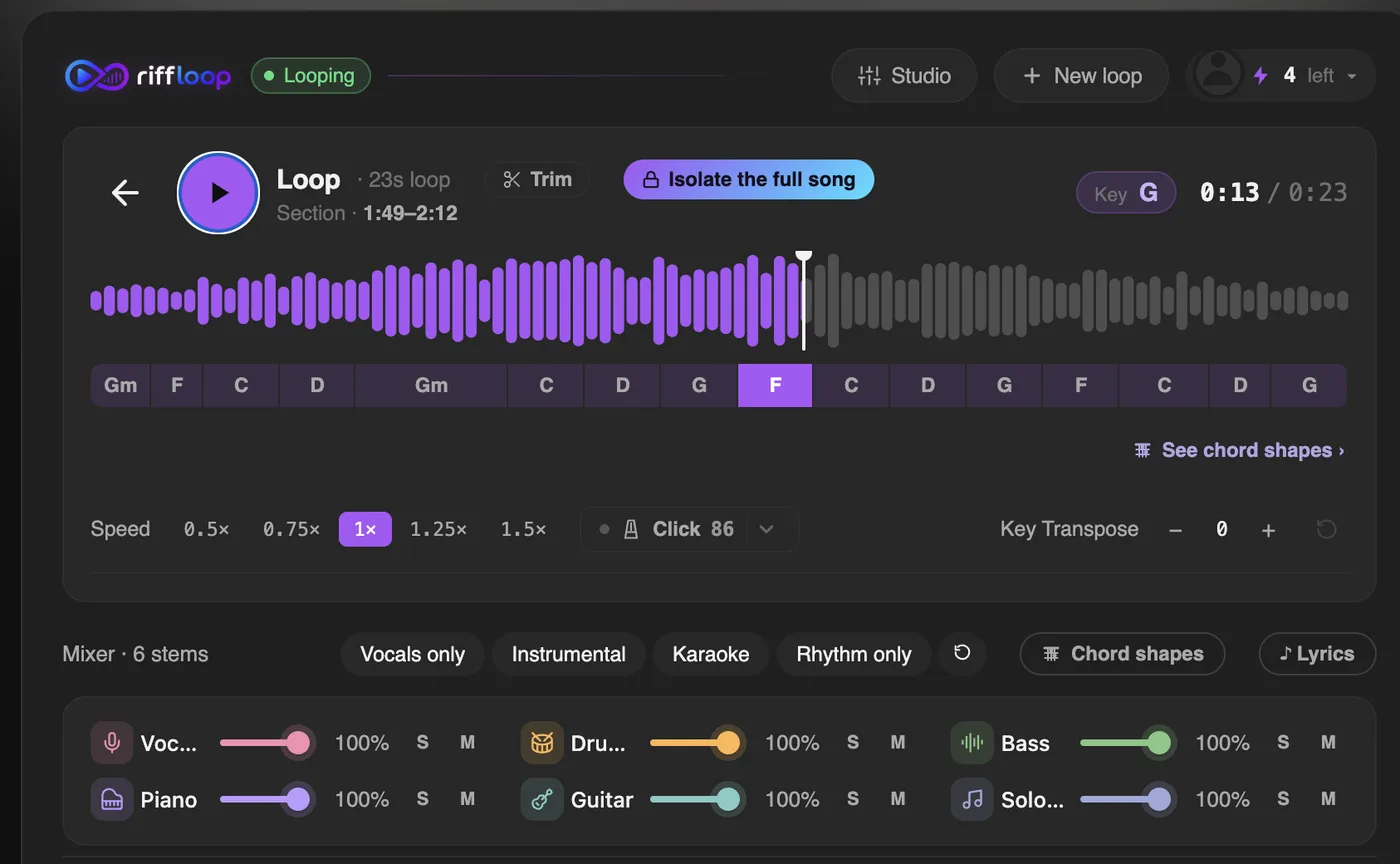Open the Lyrics panel
Image resolution: width=1400 pixels, height=864 pixels.
pos(1317,654)
